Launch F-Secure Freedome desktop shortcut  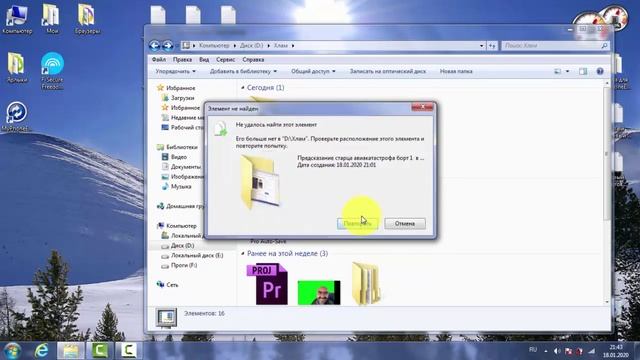(x=52, y=71)
